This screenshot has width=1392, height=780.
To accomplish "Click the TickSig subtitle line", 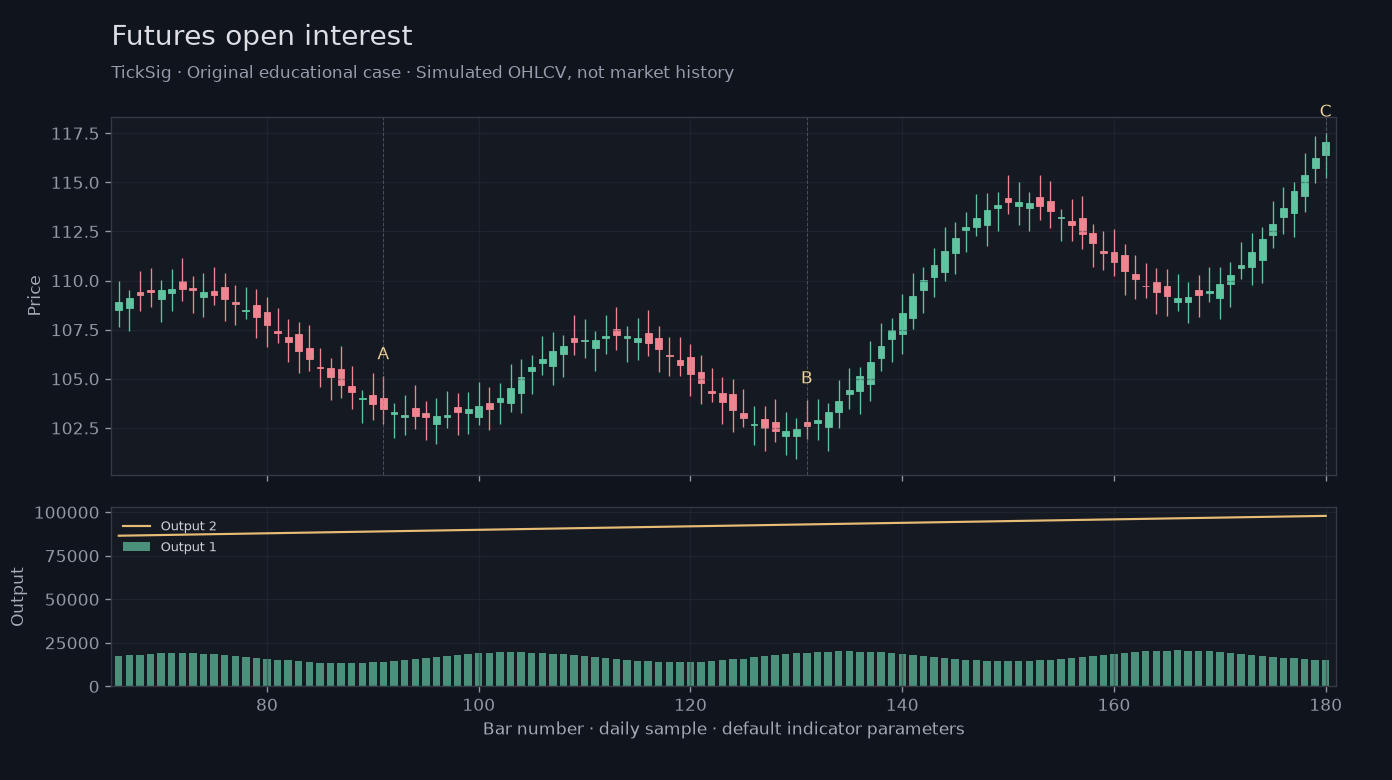I will pyautogui.click(x=423, y=73).
